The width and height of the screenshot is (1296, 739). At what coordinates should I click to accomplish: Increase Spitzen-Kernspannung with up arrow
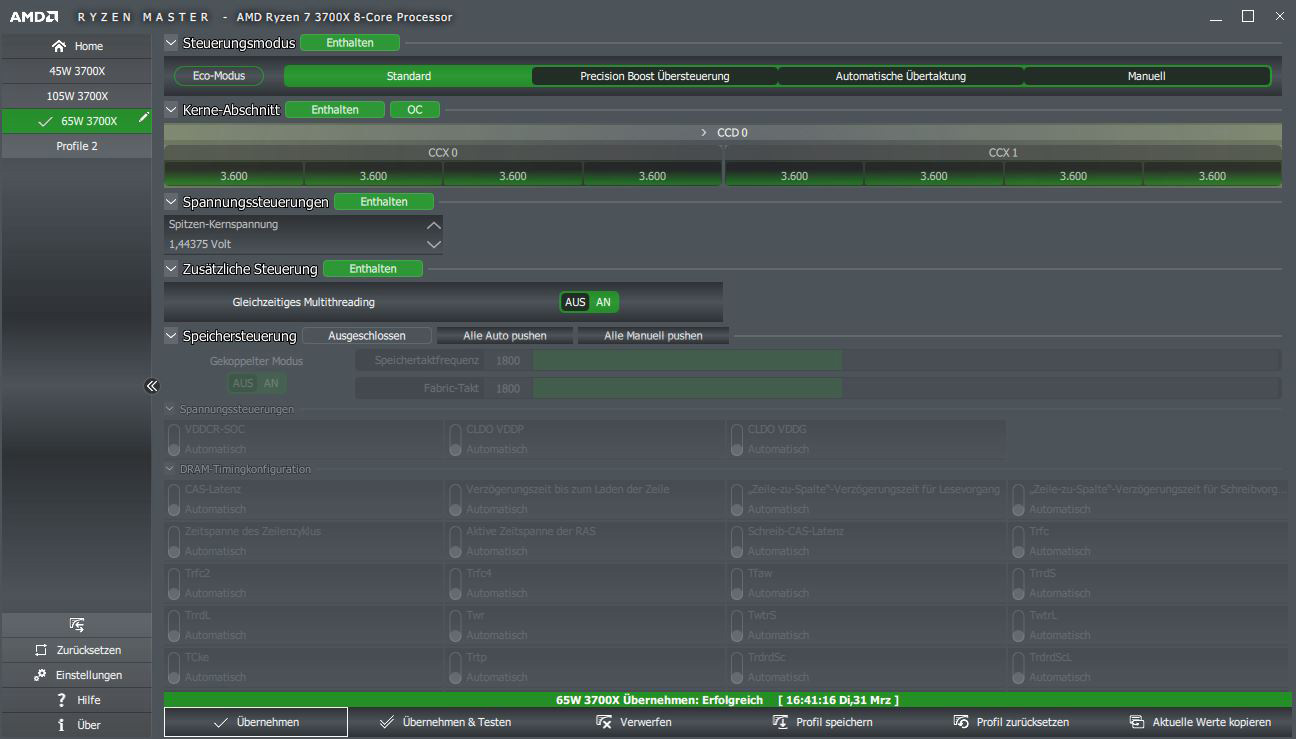point(434,225)
